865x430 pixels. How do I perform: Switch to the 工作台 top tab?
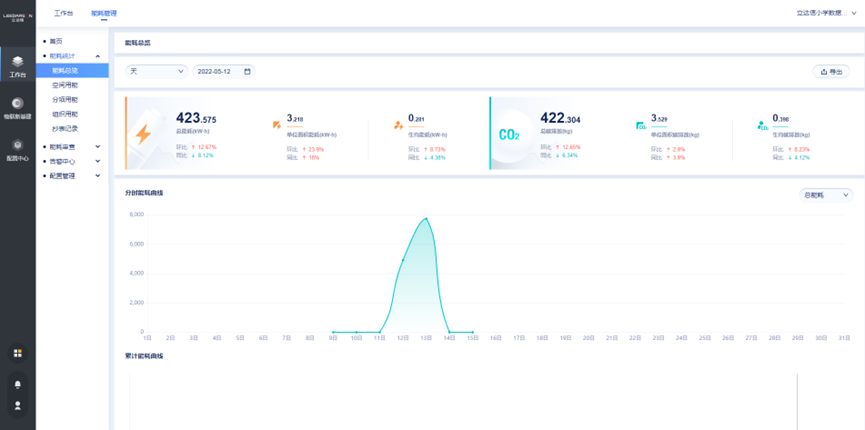[63, 14]
